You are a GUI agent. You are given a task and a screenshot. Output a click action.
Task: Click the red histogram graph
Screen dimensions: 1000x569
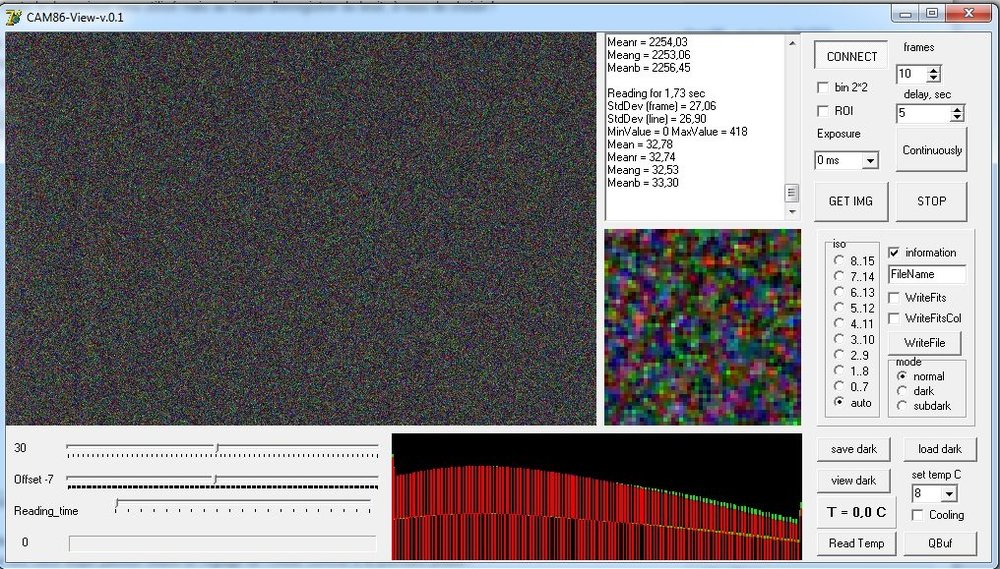coord(596,497)
